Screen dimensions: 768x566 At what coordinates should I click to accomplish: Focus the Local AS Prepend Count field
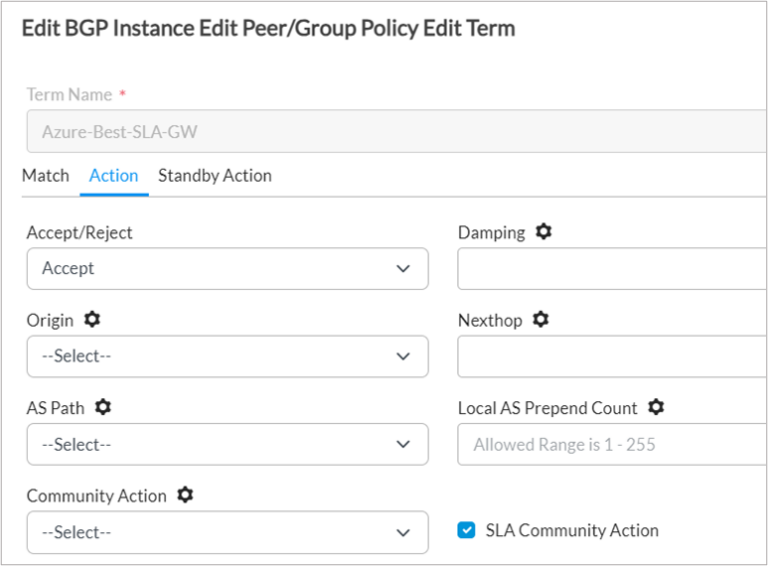pyautogui.click(x=612, y=444)
